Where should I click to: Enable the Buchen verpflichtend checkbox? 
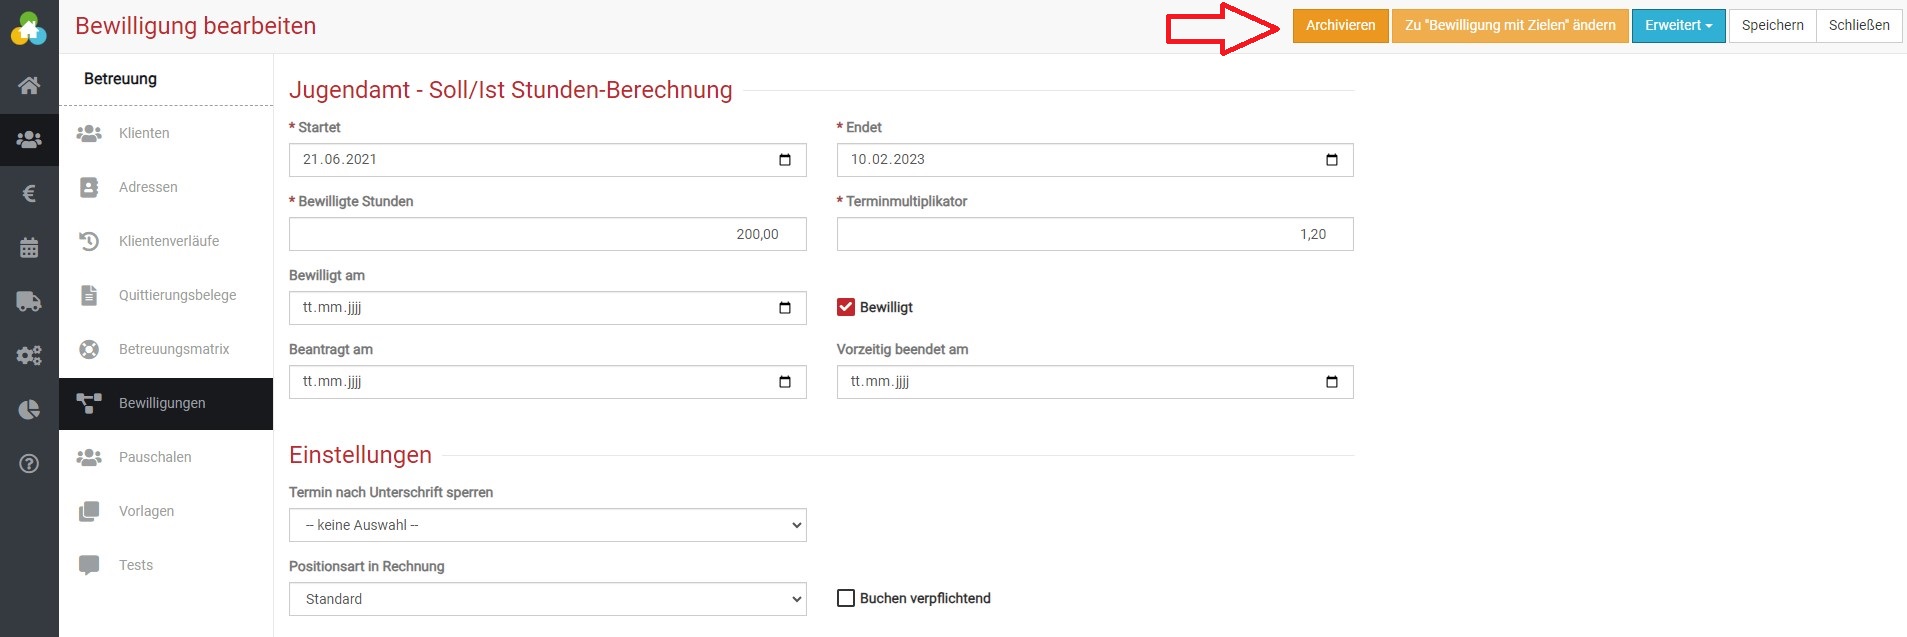point(846,598)
